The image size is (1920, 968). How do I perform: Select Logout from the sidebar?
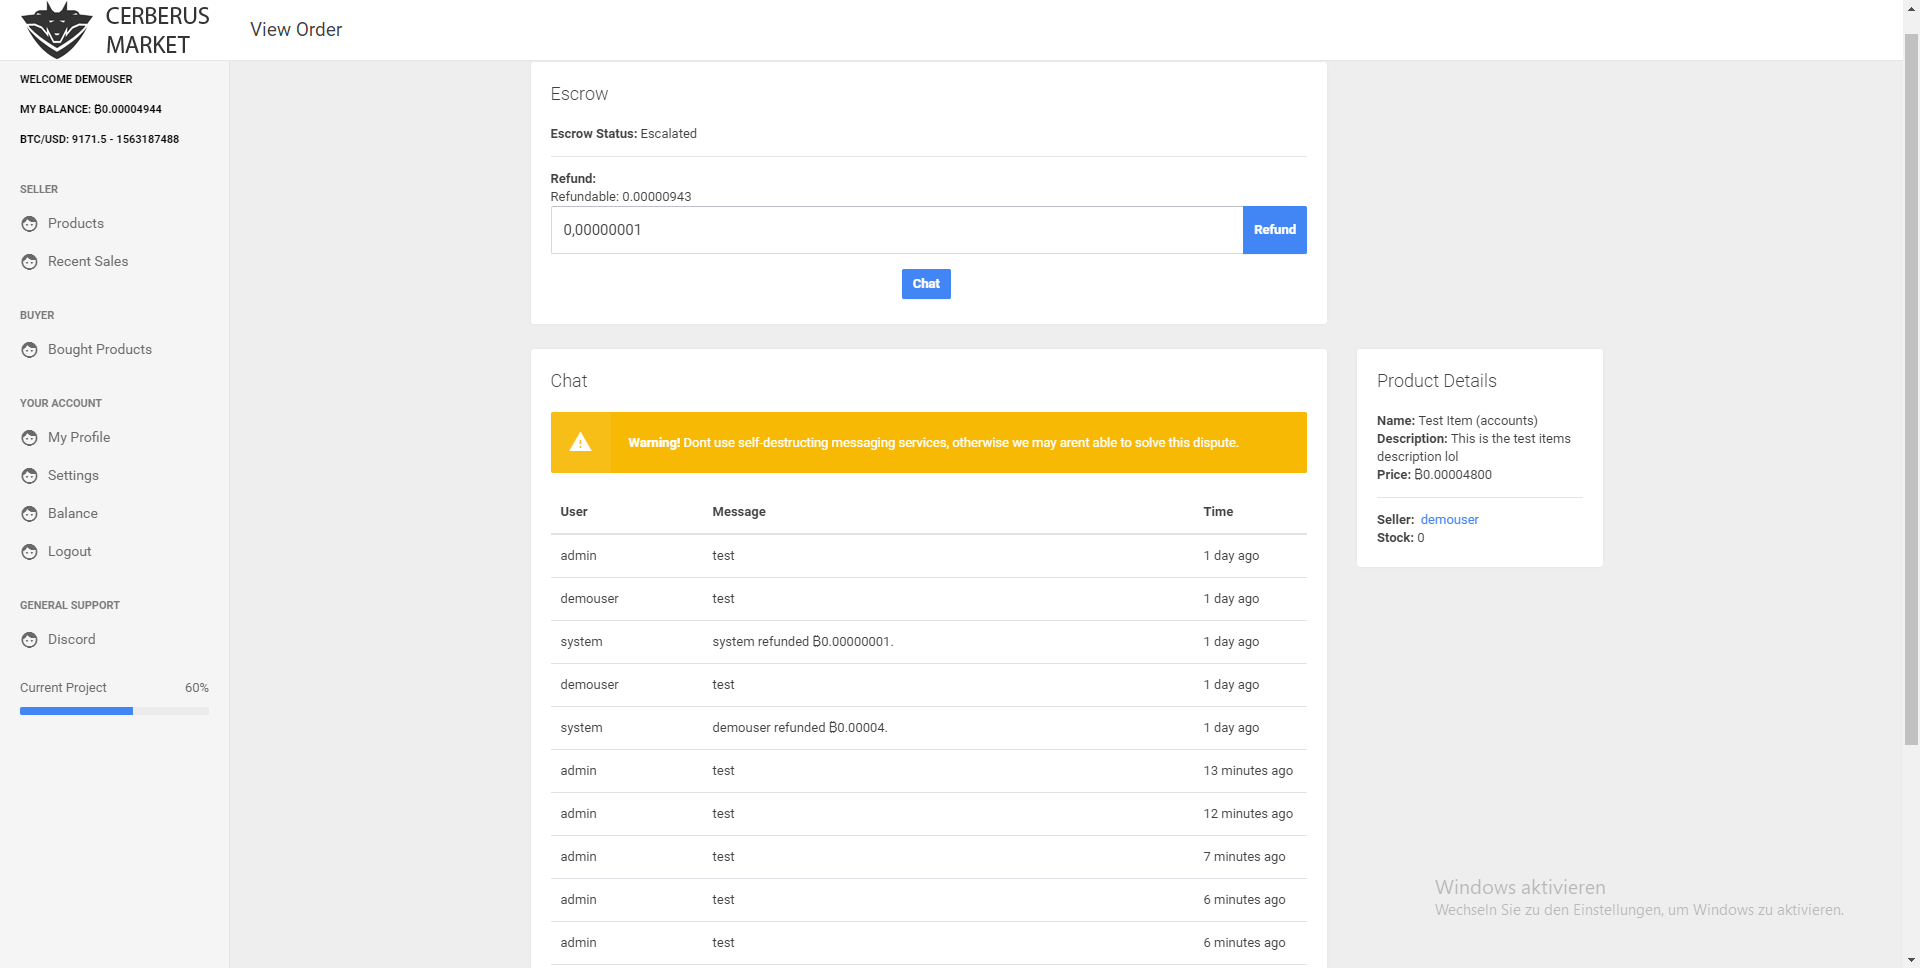coord(69,551)
